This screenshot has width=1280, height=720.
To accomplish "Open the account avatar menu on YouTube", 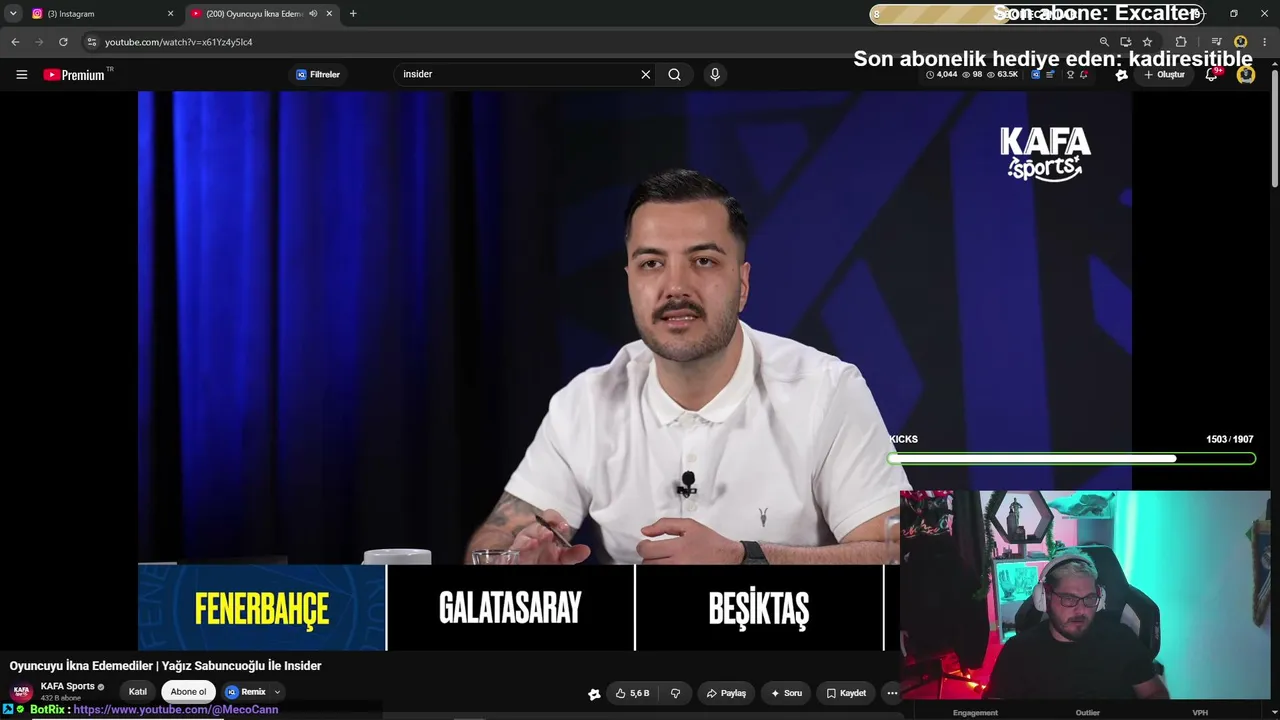I will [1246, 74].
